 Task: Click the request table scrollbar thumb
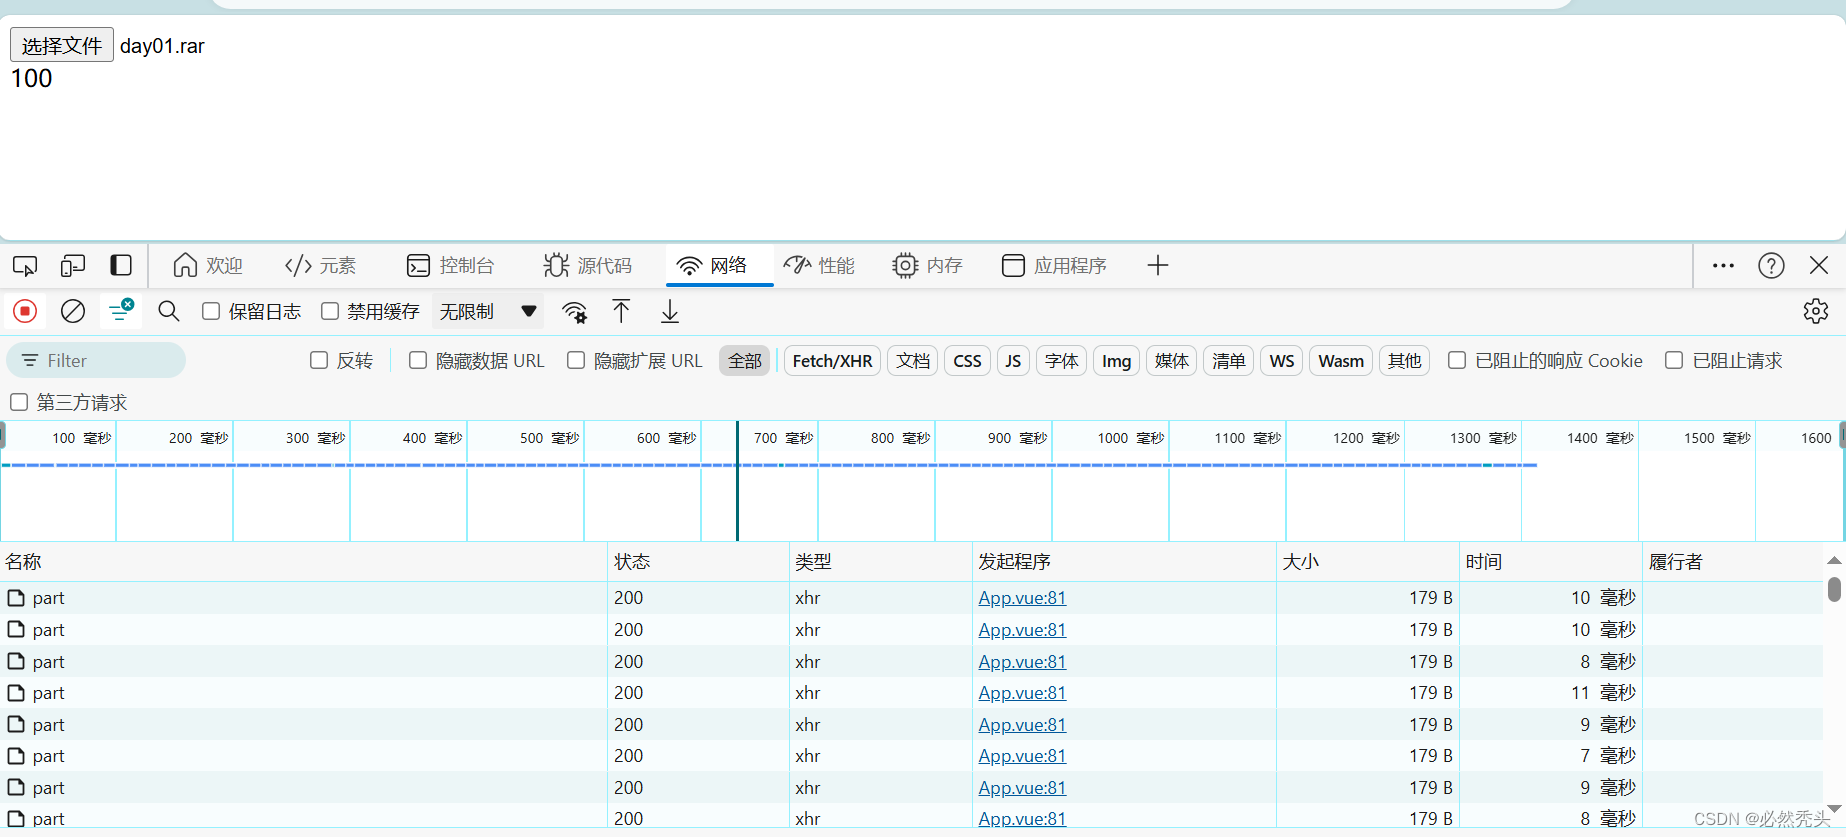coord(1834,589)
